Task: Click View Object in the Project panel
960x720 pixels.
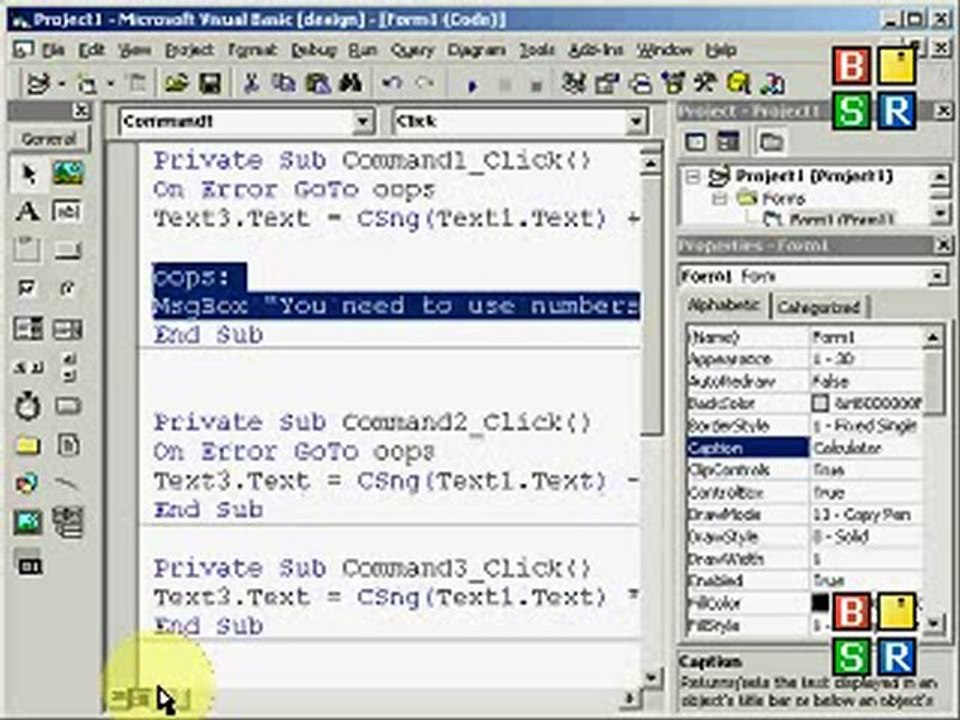Action: (x=728, y=143)
